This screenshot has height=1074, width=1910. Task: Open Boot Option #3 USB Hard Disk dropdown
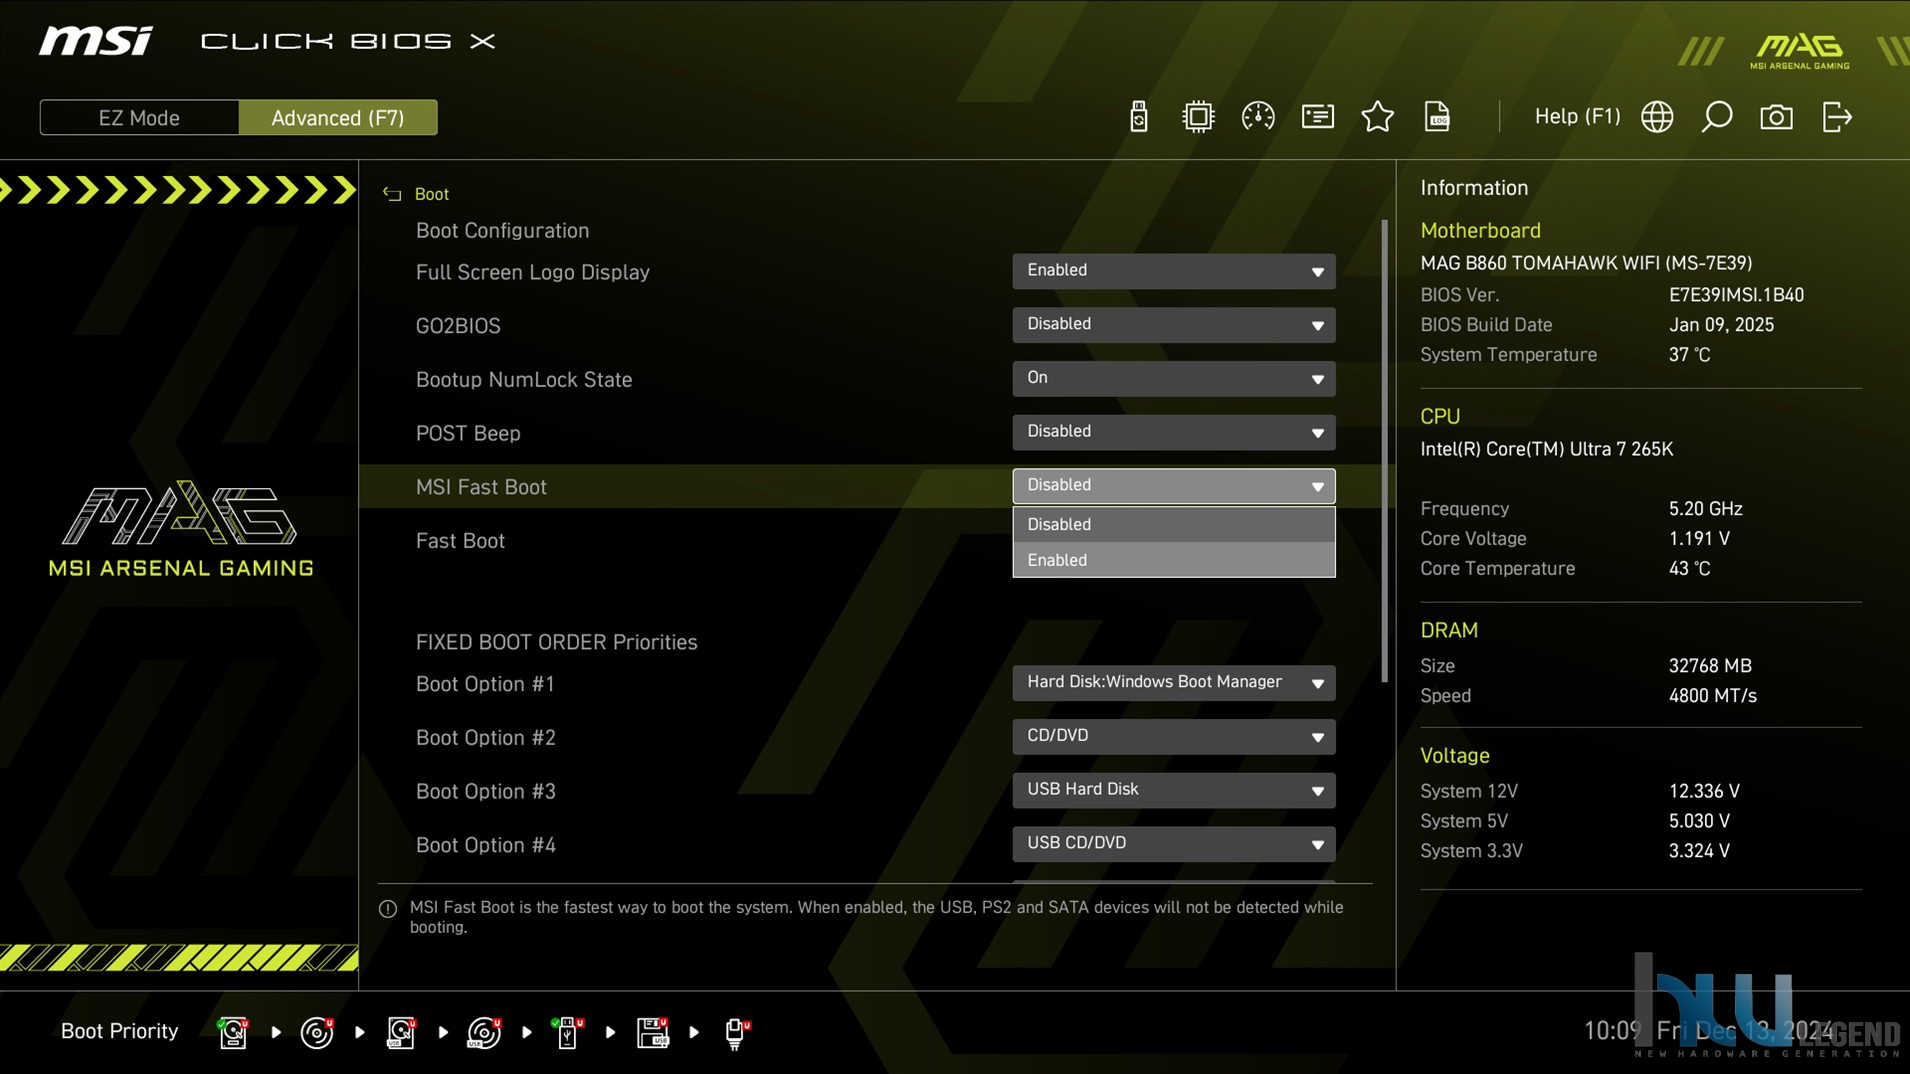click(1174, 790)
